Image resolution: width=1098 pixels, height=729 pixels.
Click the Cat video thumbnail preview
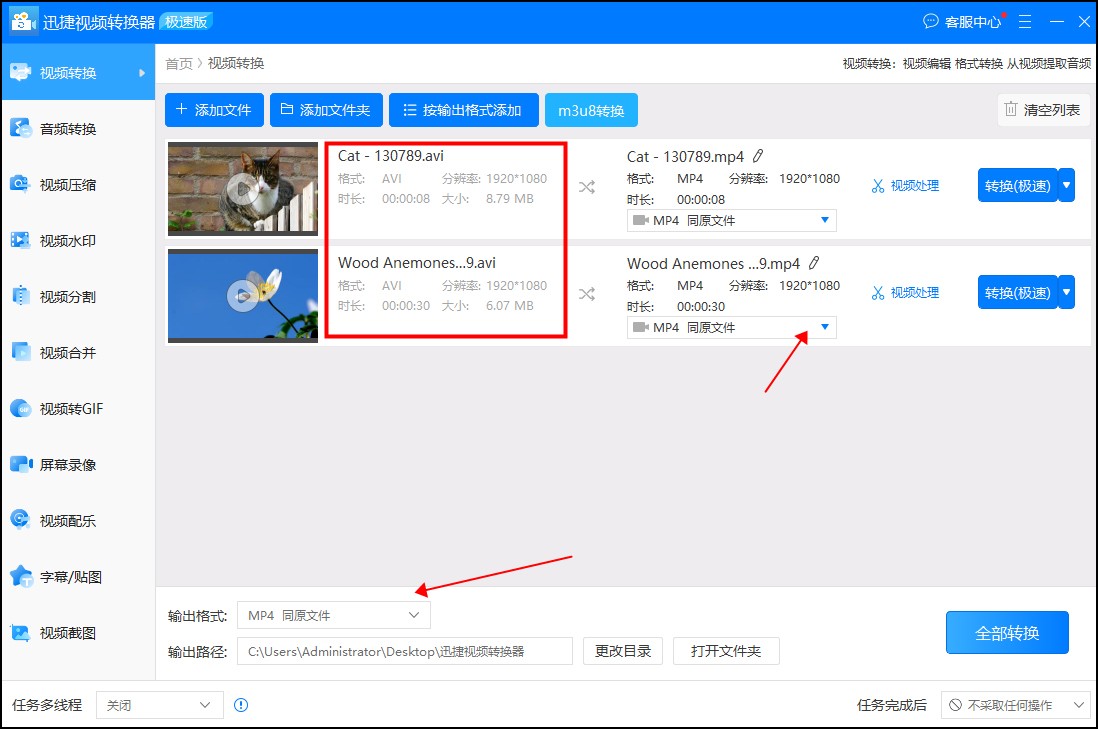point(242,188)
